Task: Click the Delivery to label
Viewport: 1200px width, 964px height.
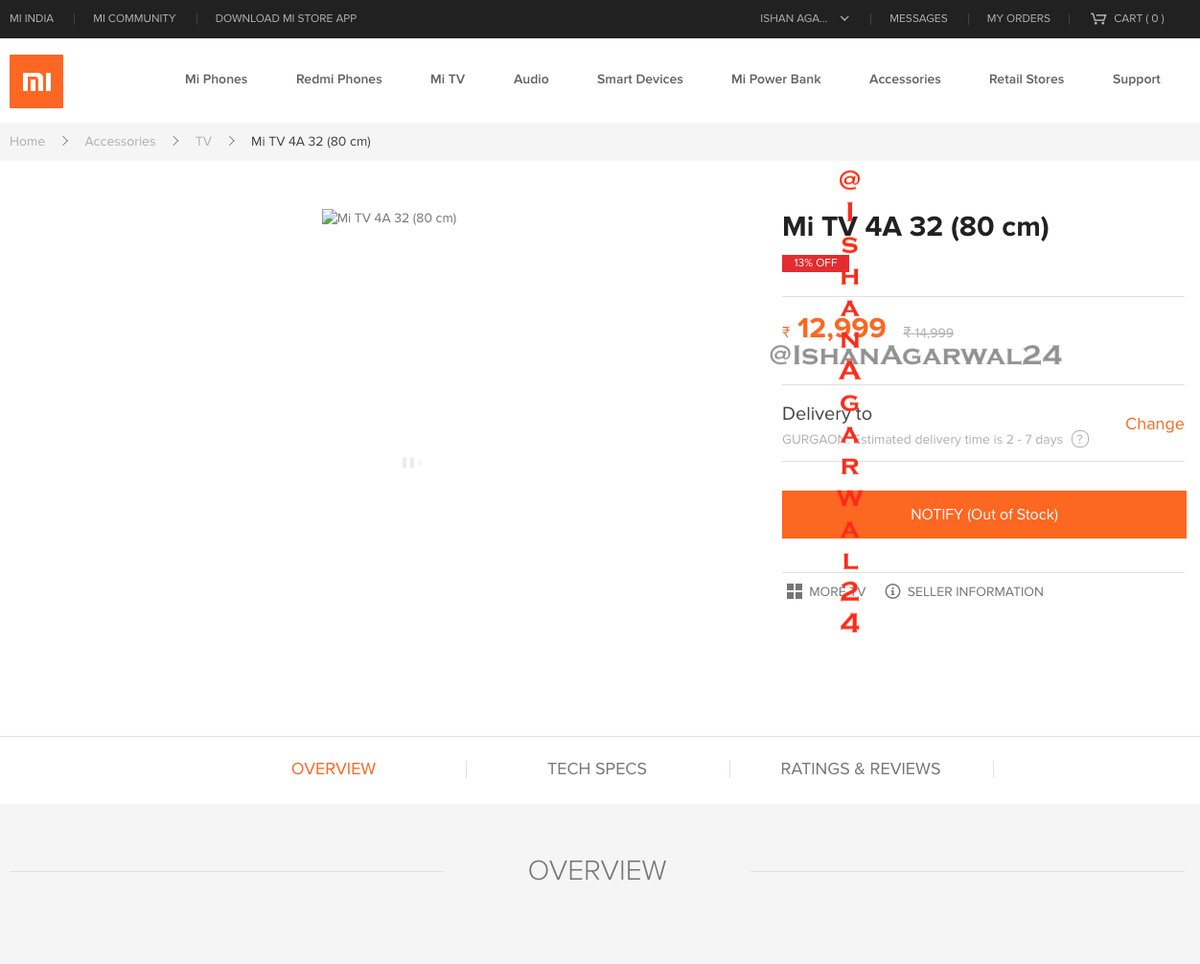Action: pos(827,414)
